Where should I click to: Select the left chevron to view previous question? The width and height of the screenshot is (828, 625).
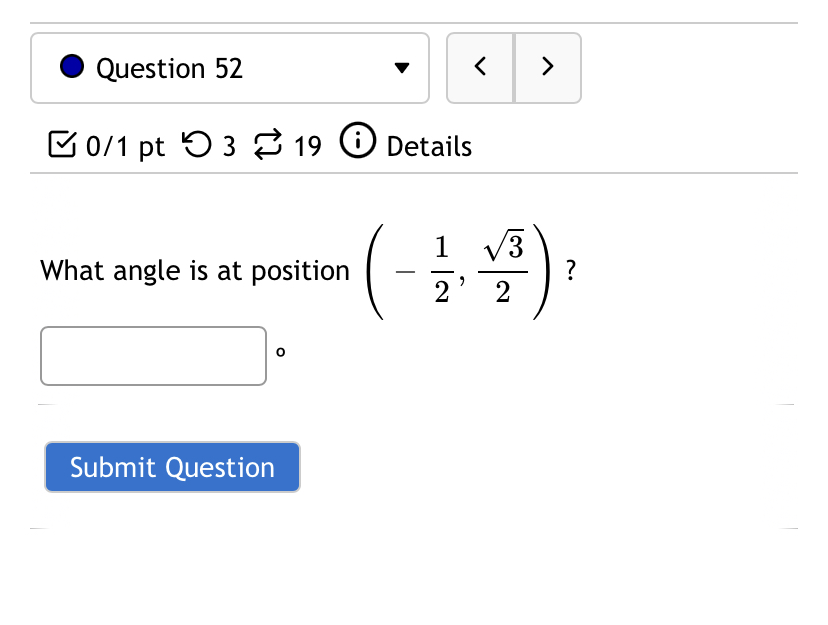point(480,67)
